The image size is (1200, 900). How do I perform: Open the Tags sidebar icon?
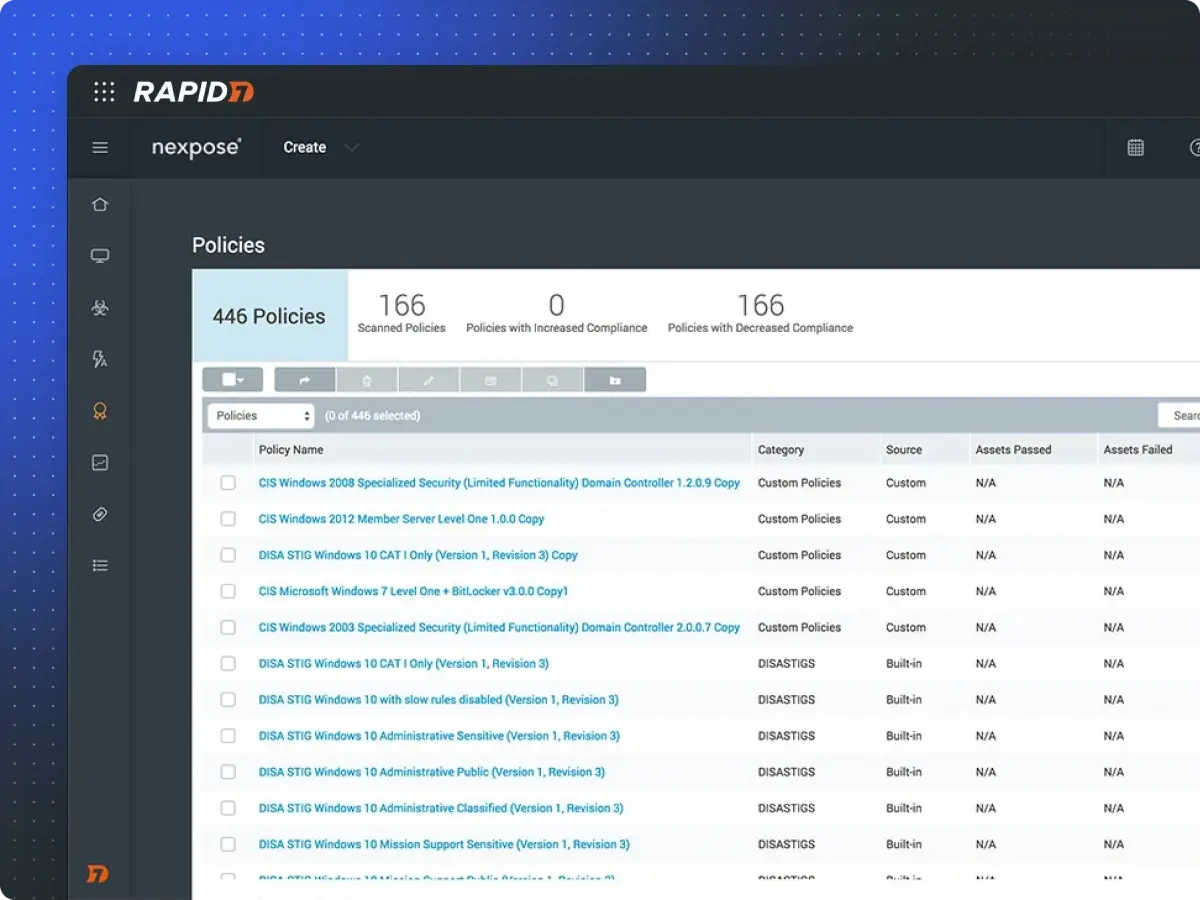click(100, 514)
